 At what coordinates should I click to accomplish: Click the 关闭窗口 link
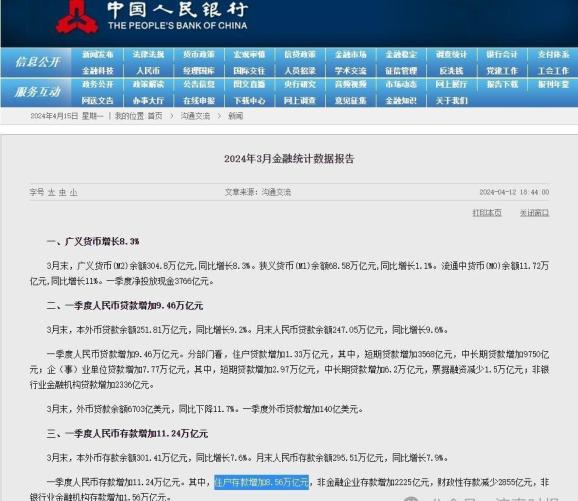[535, 213]
